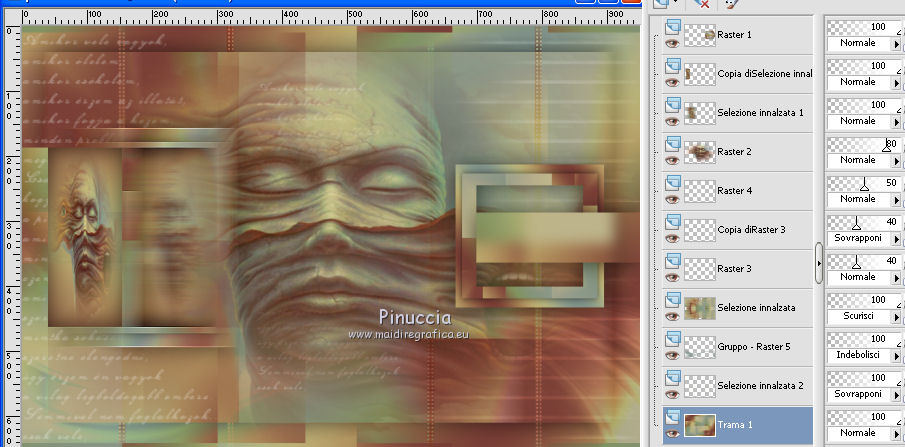The width and height of the screenshot is (905, 447).
Task: Click the layers panel splitter arrow handle
Action: tap(818, 263)
